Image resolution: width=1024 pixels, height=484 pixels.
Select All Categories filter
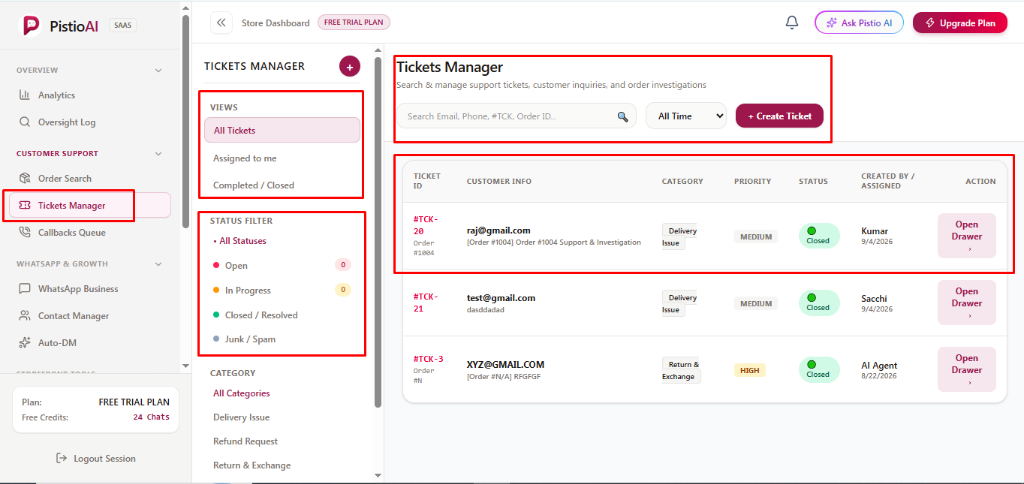(x=242, y=393)
